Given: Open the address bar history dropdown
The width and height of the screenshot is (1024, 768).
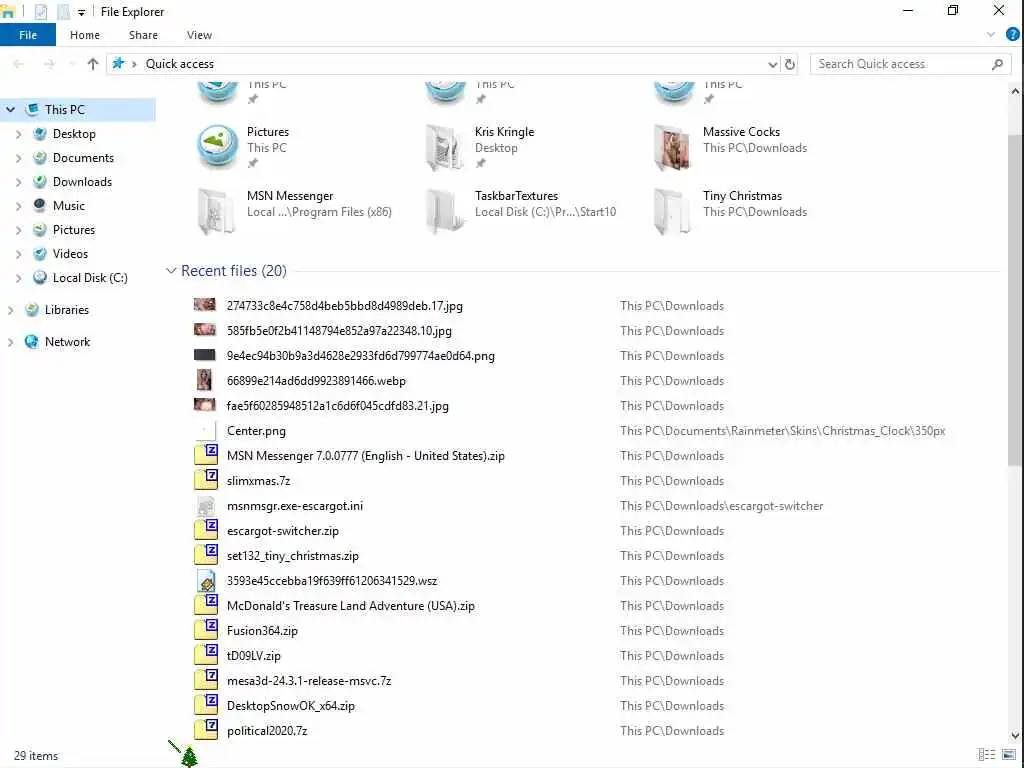Looking at the screenshot, I should (x=773, y=64).
